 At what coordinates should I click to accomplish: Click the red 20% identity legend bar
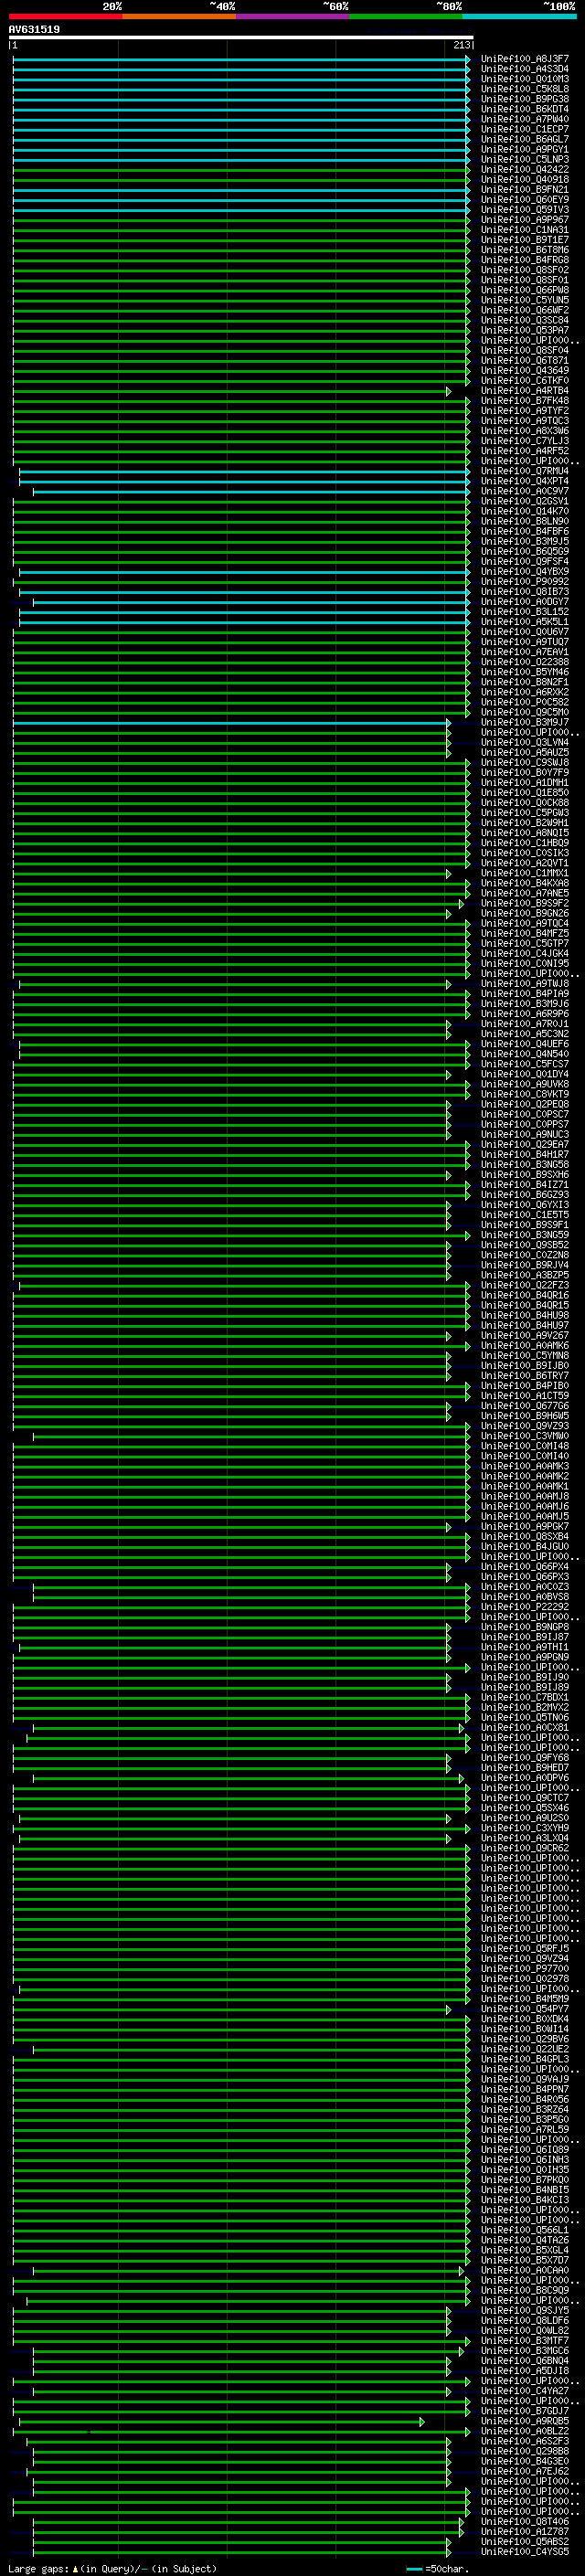tap(65, 16)
